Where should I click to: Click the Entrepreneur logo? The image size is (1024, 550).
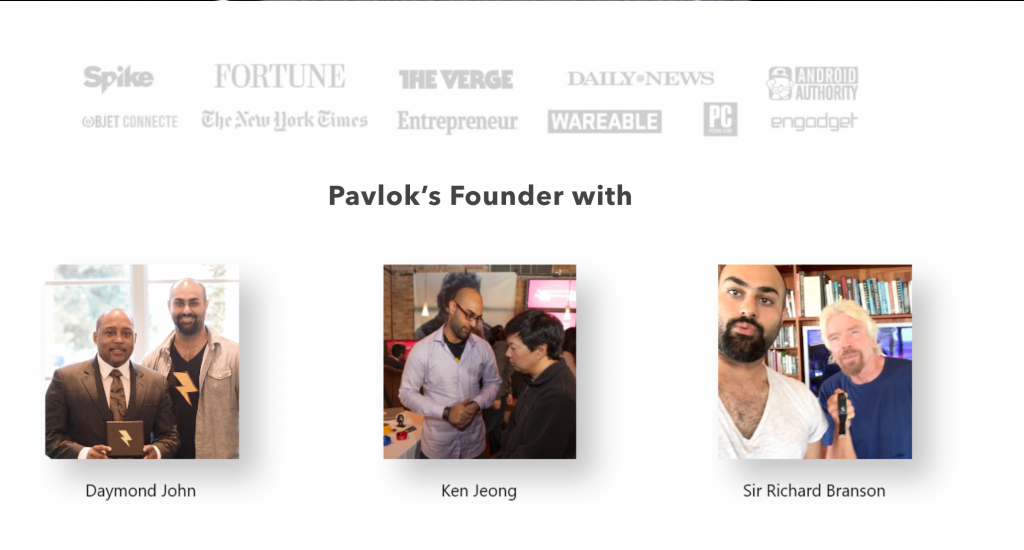click(x=457, y=121)
